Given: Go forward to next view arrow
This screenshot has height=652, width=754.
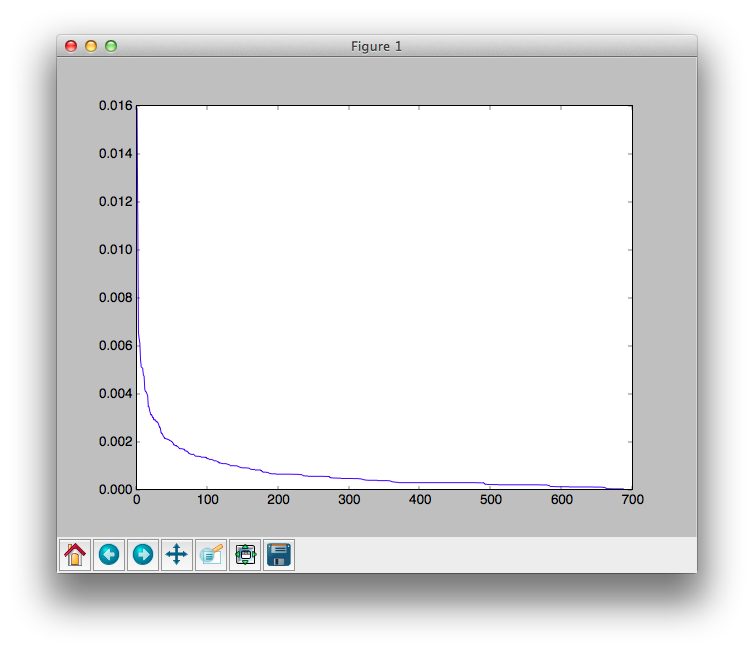Looking at the screenshot, I should click(x=143, y=555).
